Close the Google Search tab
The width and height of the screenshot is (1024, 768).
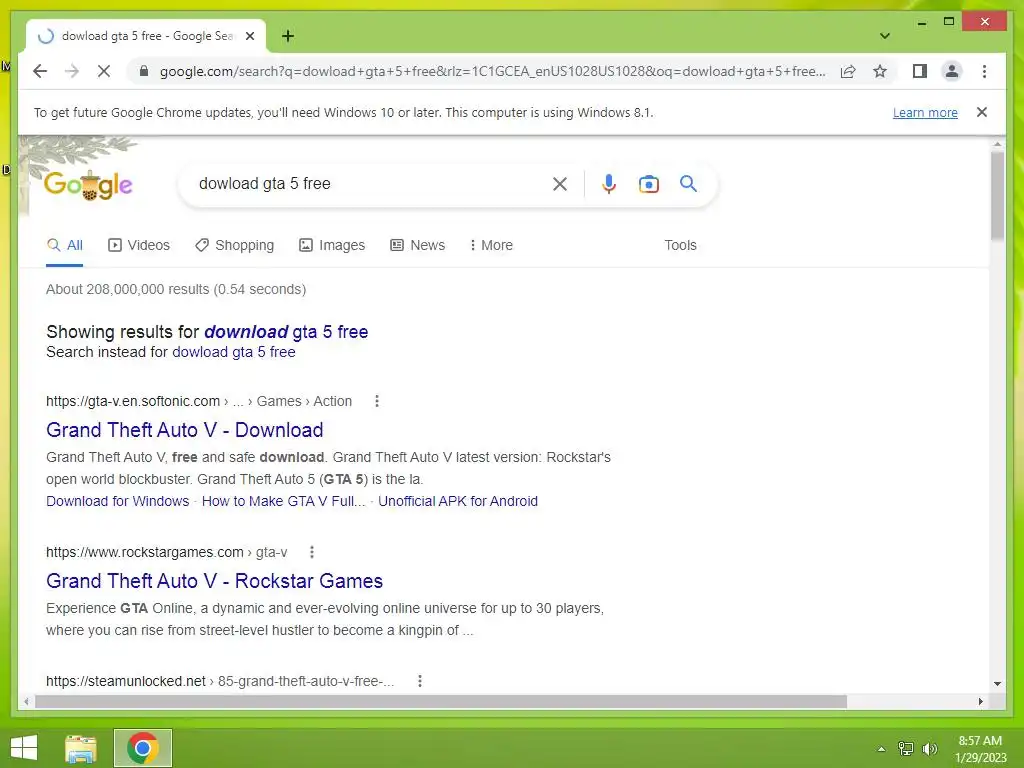pyautogui.click(x=249, y=36)
